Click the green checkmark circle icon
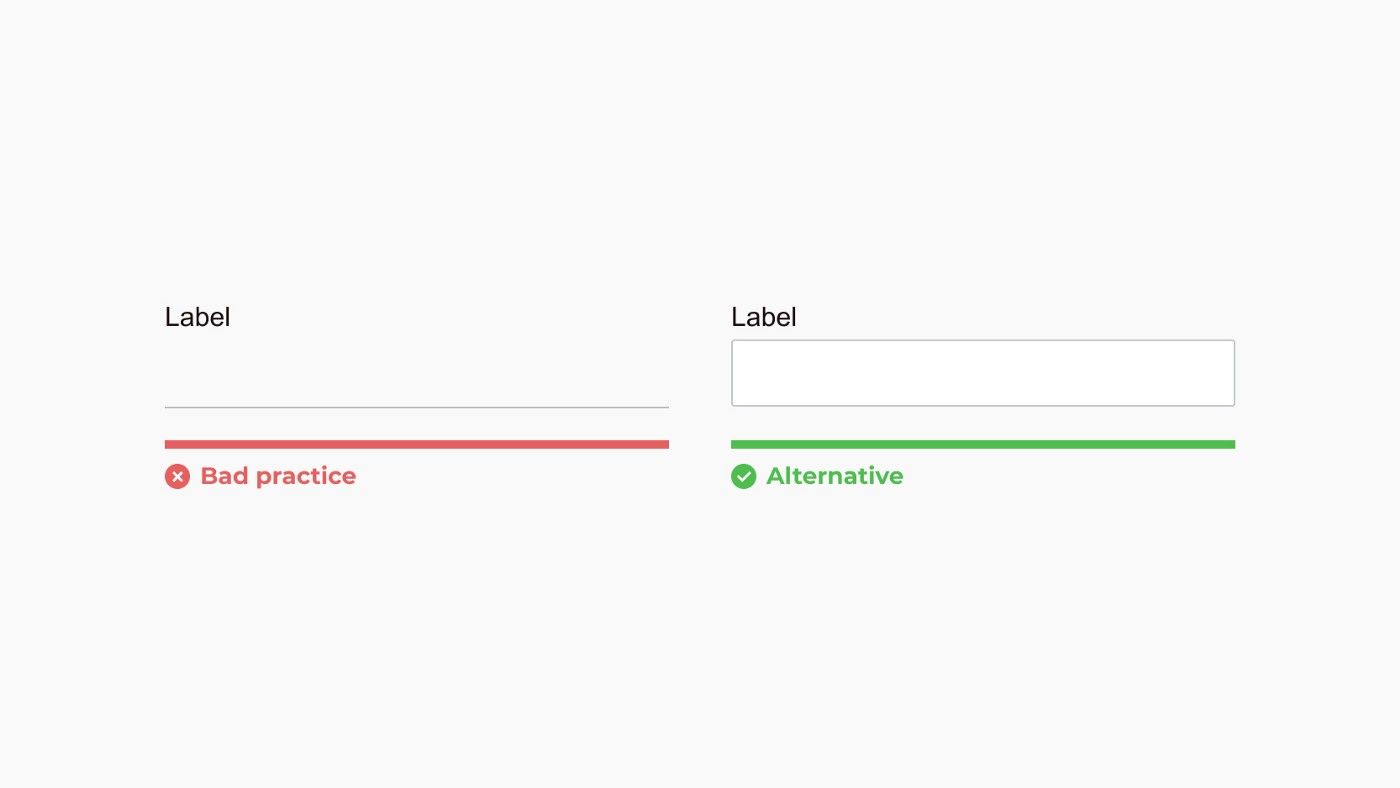 (x=743, y=477)
